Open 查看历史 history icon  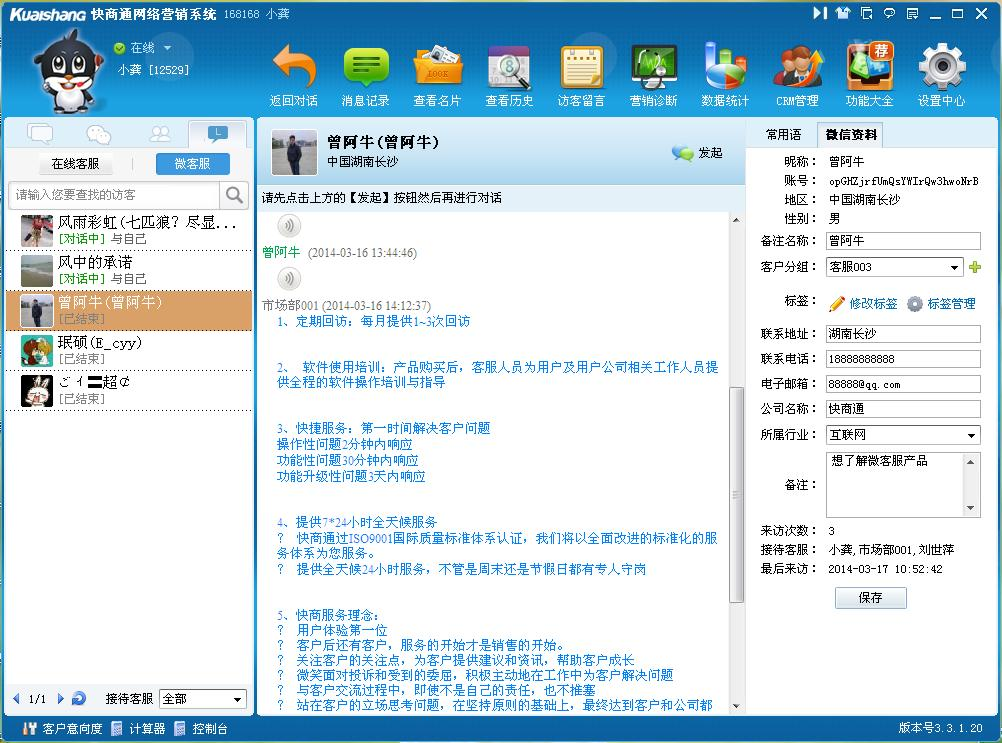pos(509,68)
